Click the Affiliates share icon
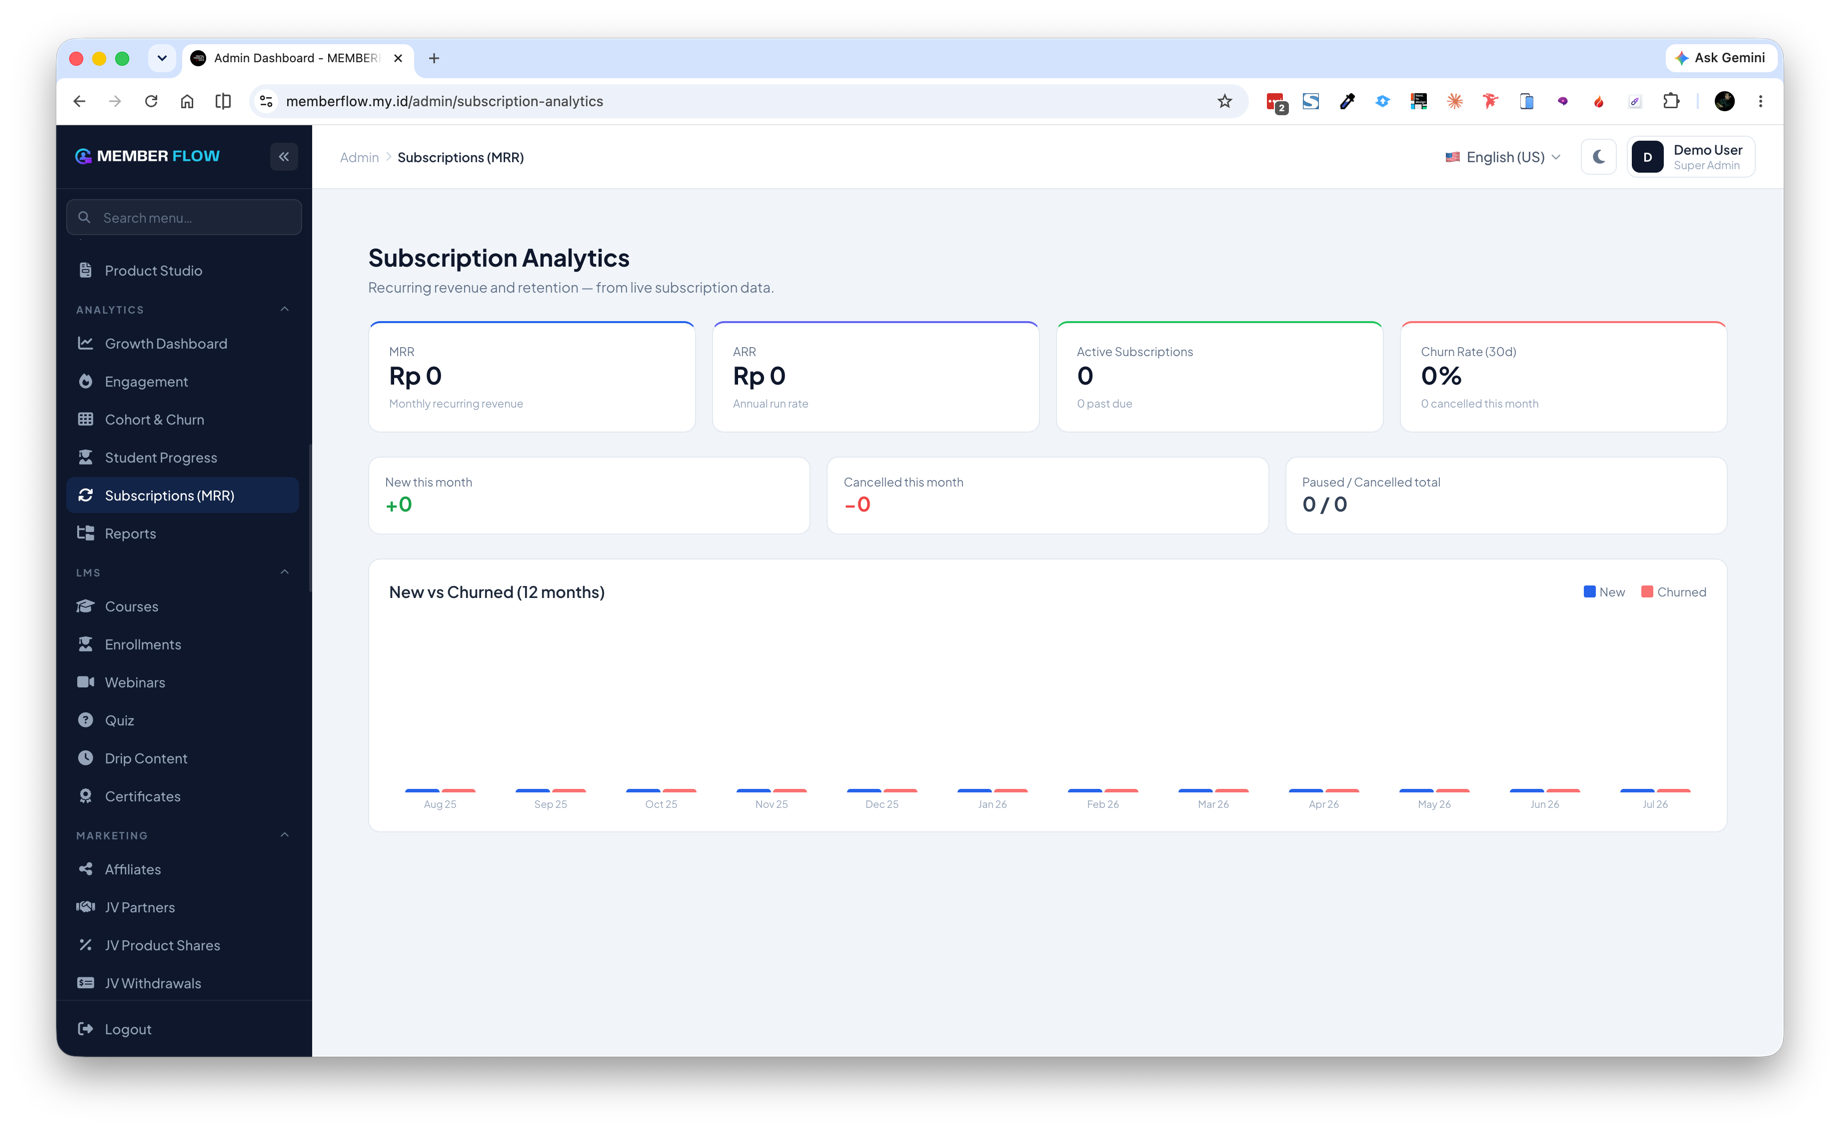1840x1131 pixels. pos(86,869)
